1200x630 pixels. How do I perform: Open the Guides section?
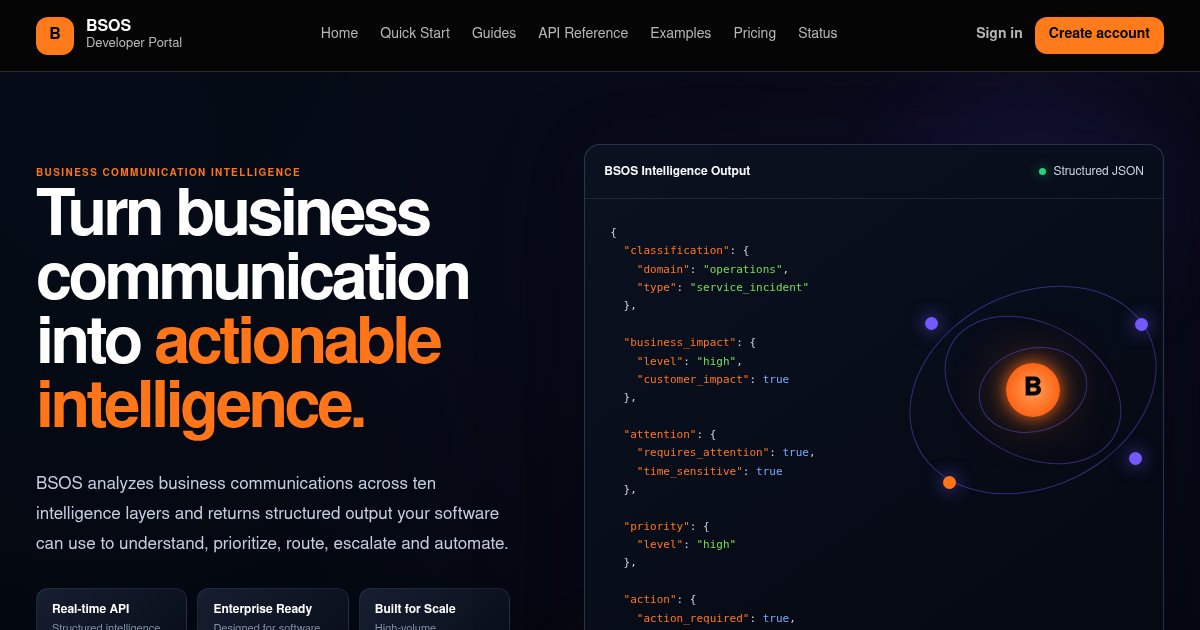[494, 33]
